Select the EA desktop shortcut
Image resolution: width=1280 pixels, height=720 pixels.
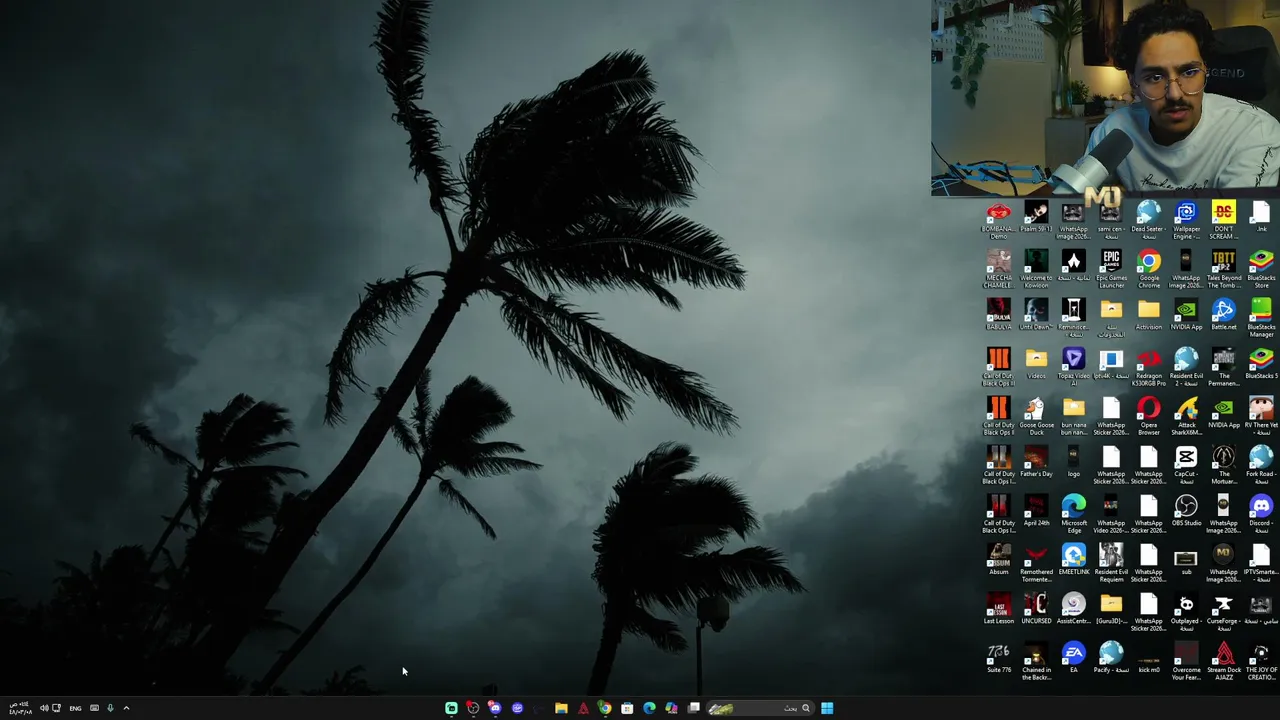[1073, 658]
